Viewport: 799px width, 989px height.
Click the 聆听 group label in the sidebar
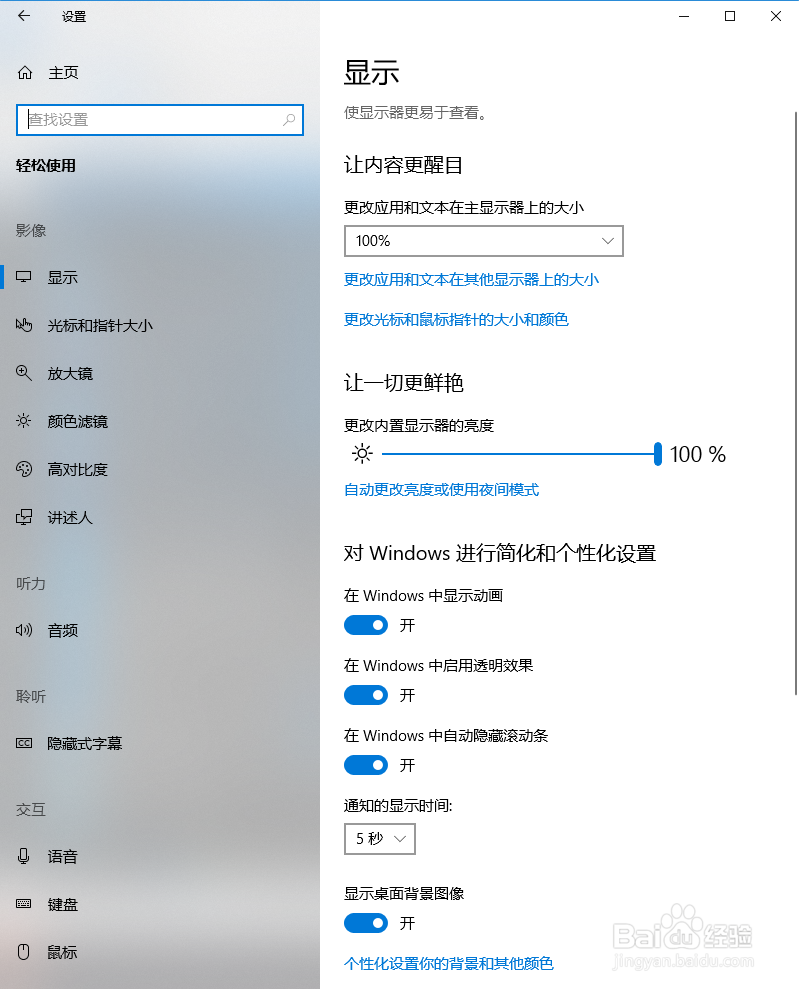coord(31,696)
